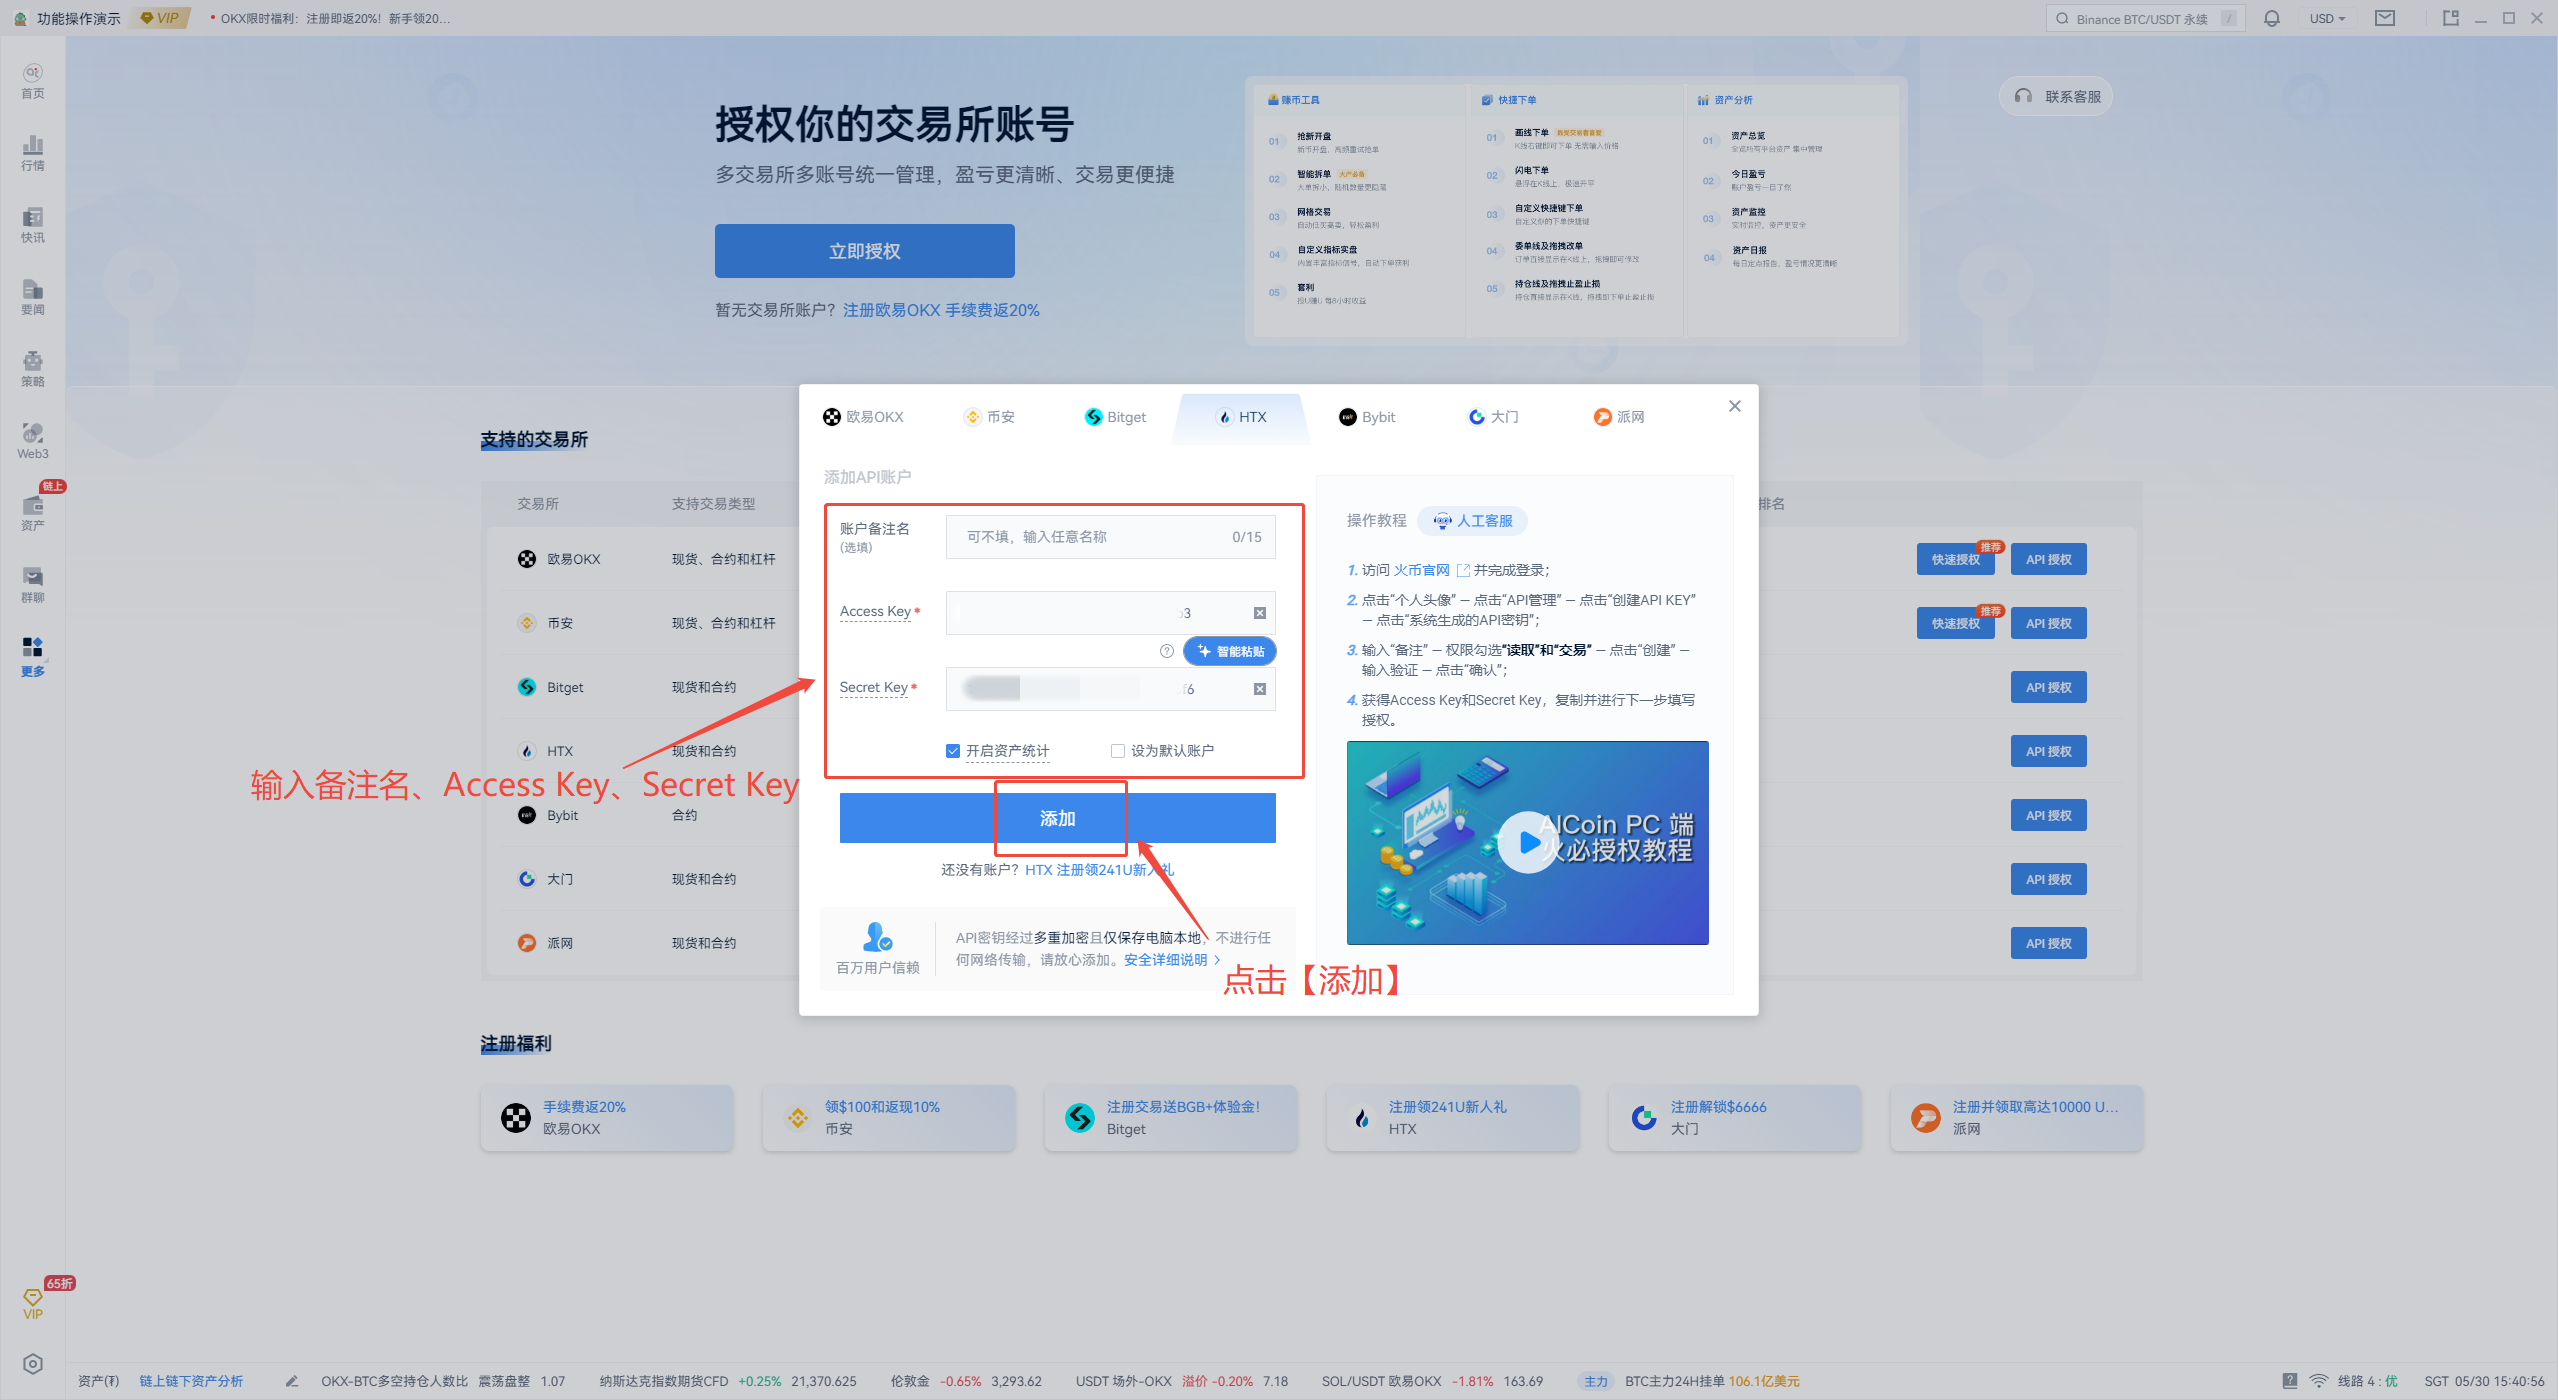The height and width of the screenshot is (1400, 2558).
Task: Open the 行情 market sidebar icon
Action: [x=33, y=153]
